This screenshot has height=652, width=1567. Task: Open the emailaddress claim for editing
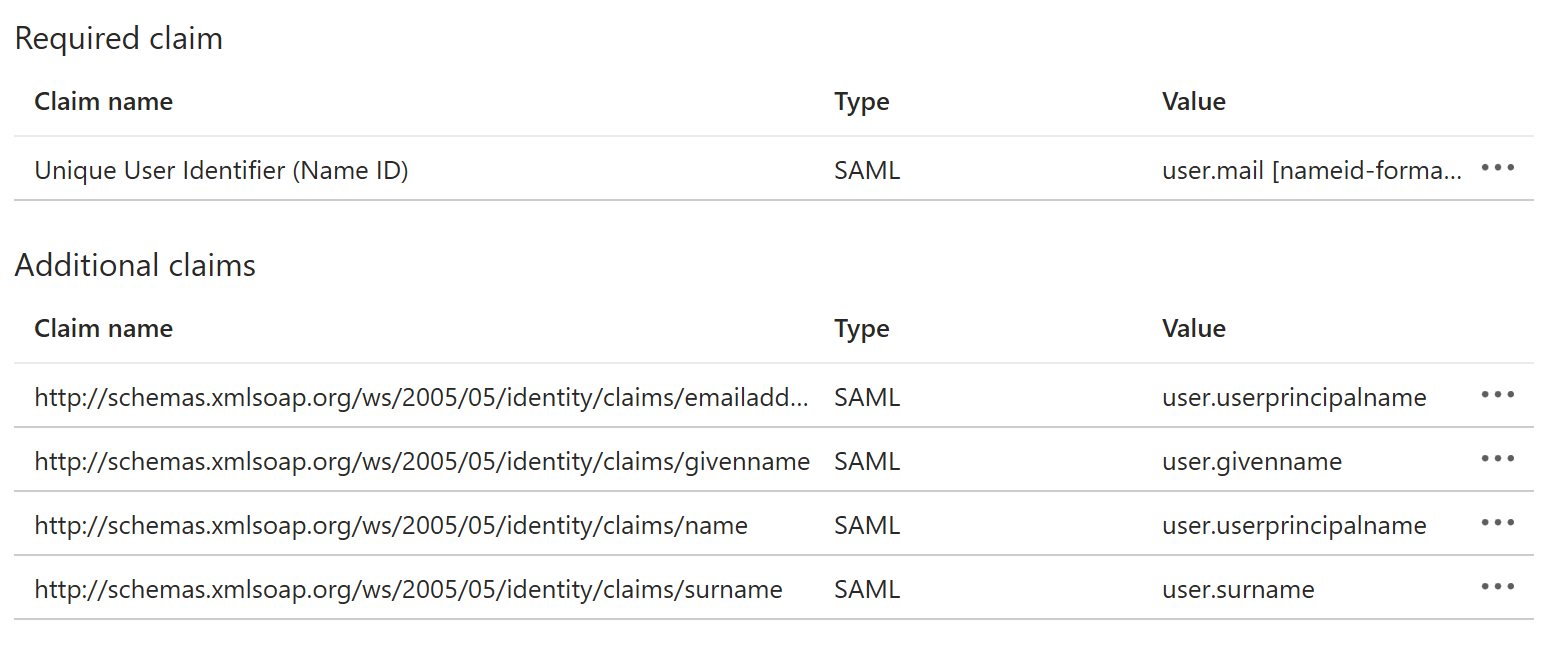tap(422, 396)
